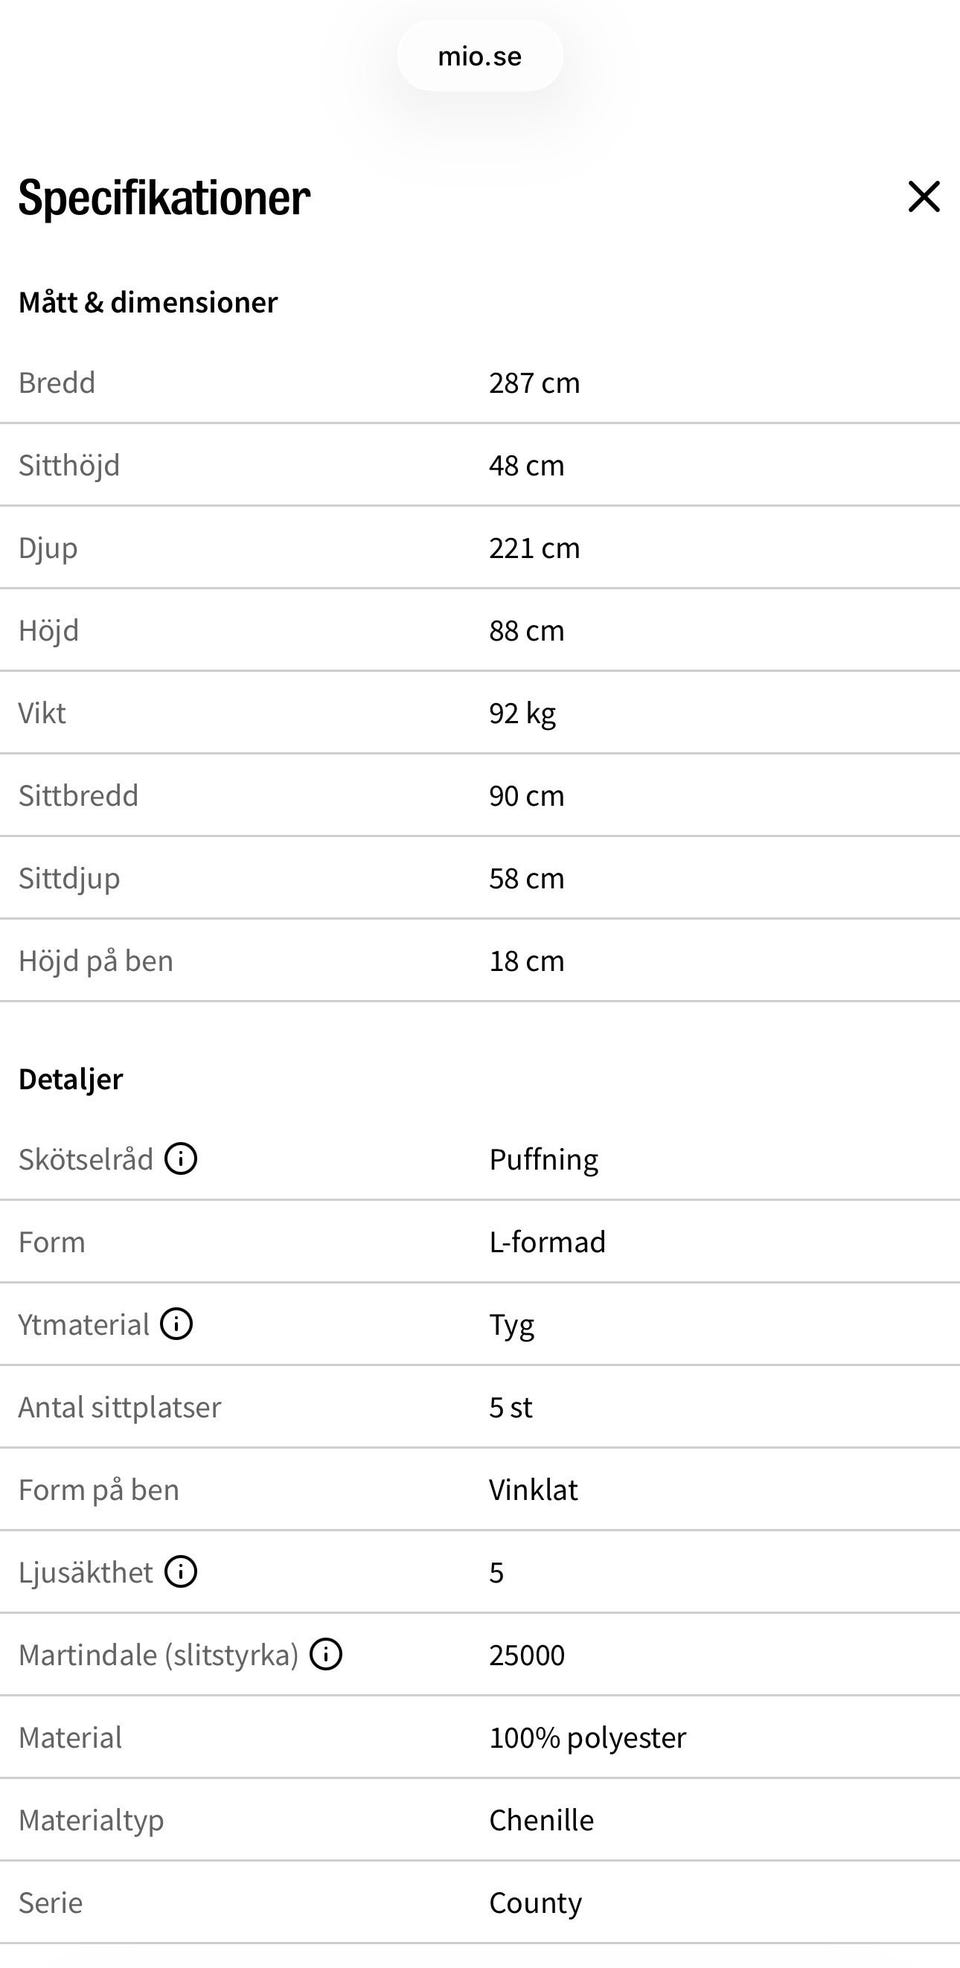The height and width of the screenshot is (1968, 960).
Task: Click the L-formad form value
Action: (x=547, y=1242)
